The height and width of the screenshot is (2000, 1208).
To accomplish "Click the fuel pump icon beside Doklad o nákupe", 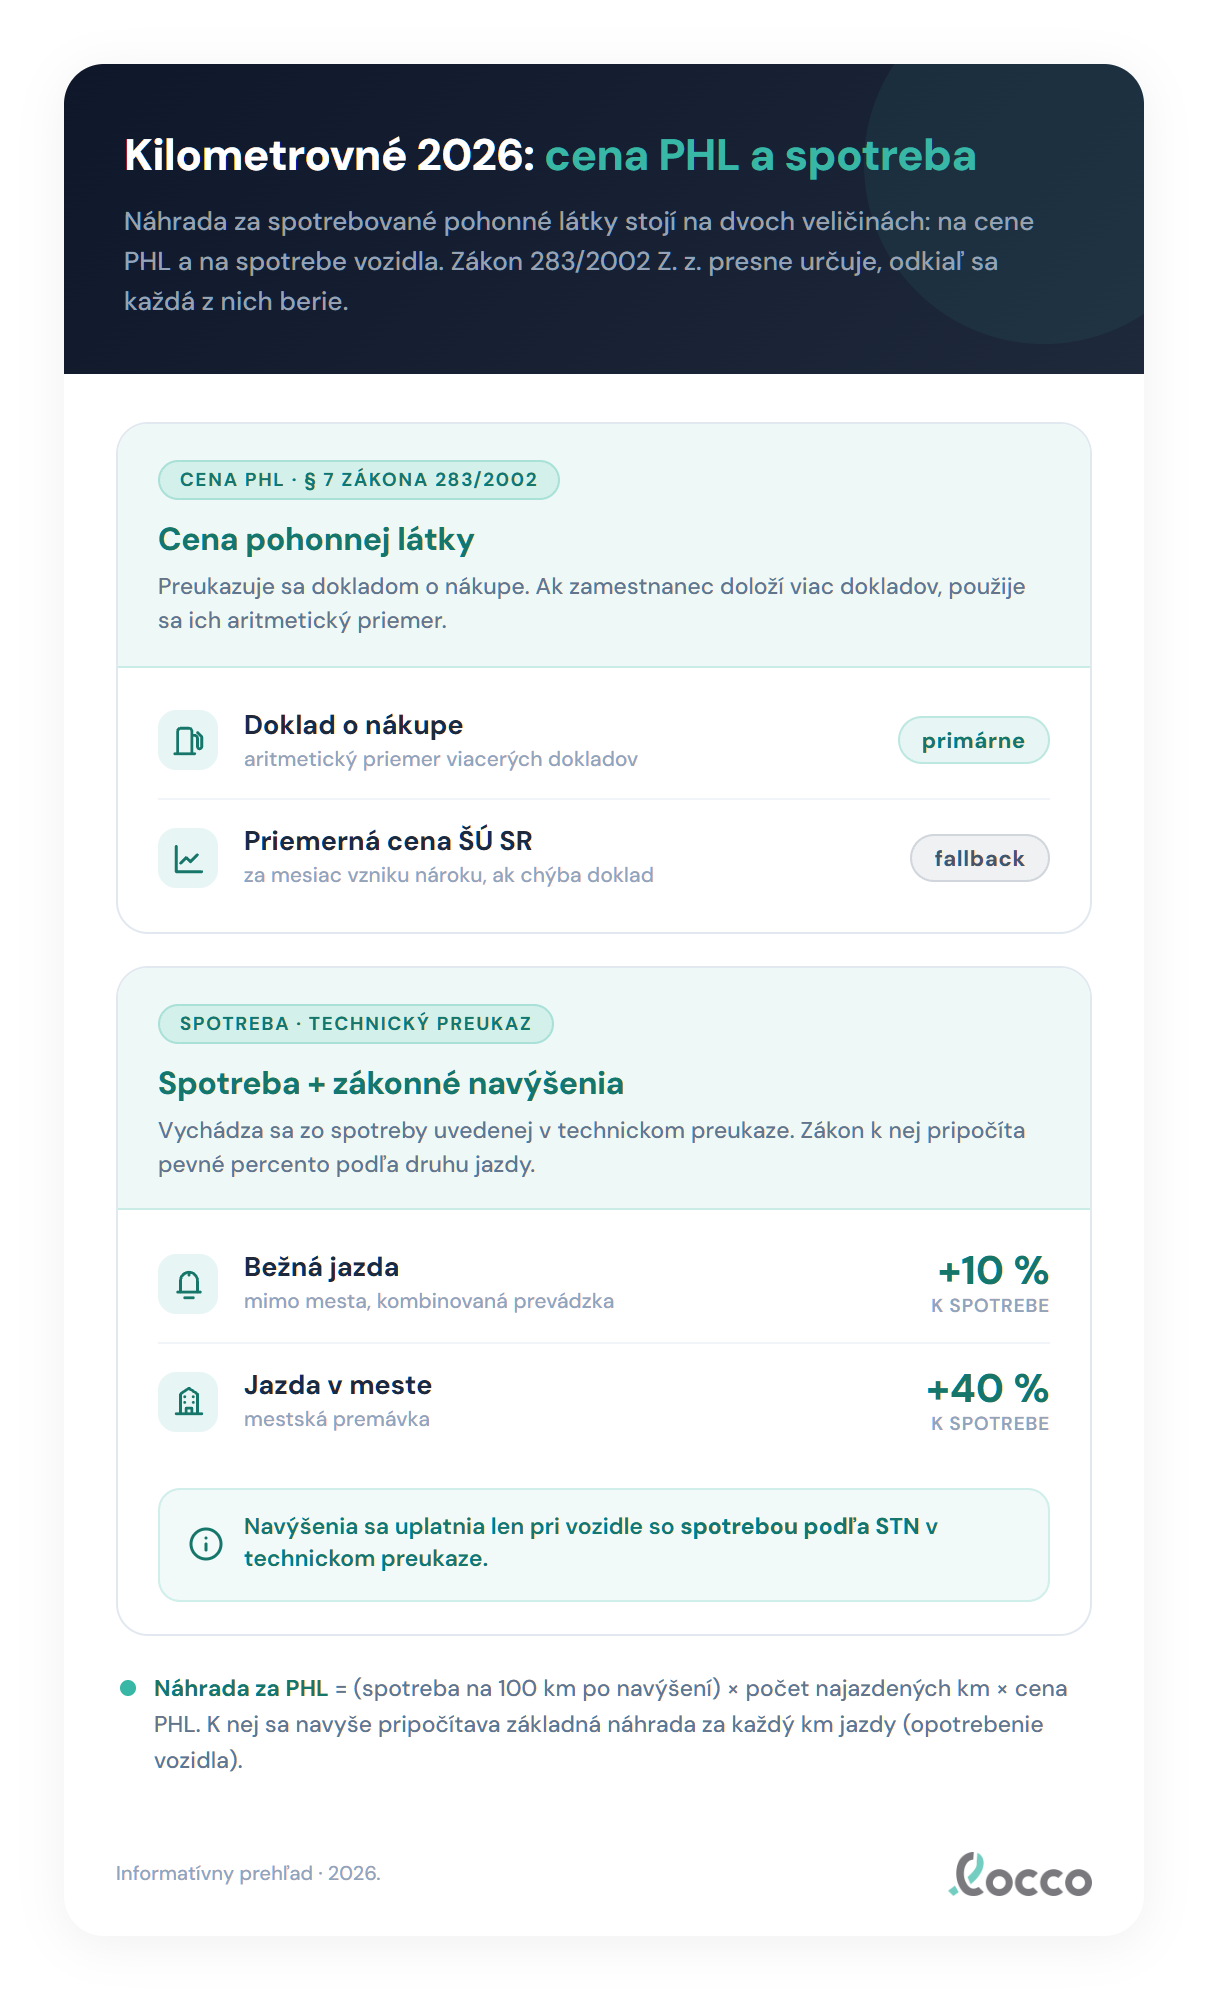I will click(x=188, y=740).
